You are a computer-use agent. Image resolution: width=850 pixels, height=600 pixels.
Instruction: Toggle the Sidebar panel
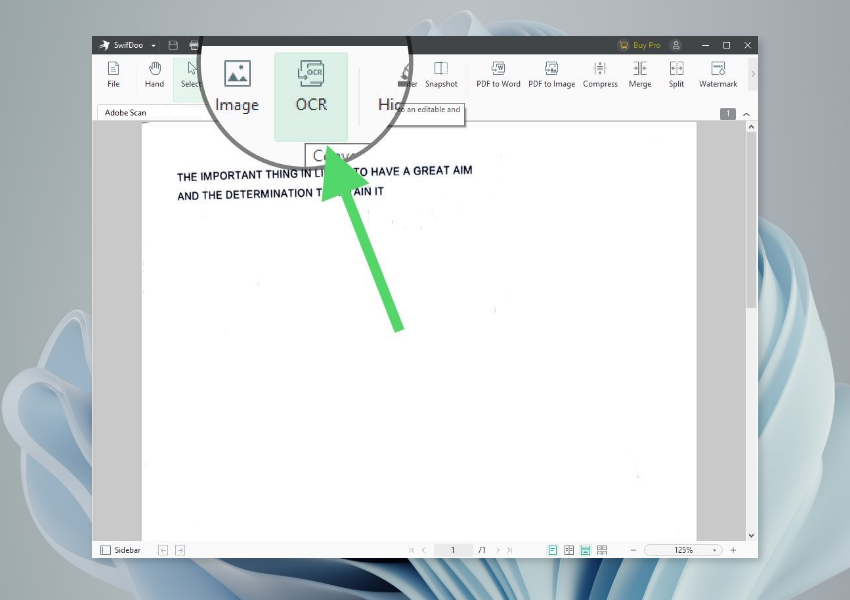click(120, 550)
